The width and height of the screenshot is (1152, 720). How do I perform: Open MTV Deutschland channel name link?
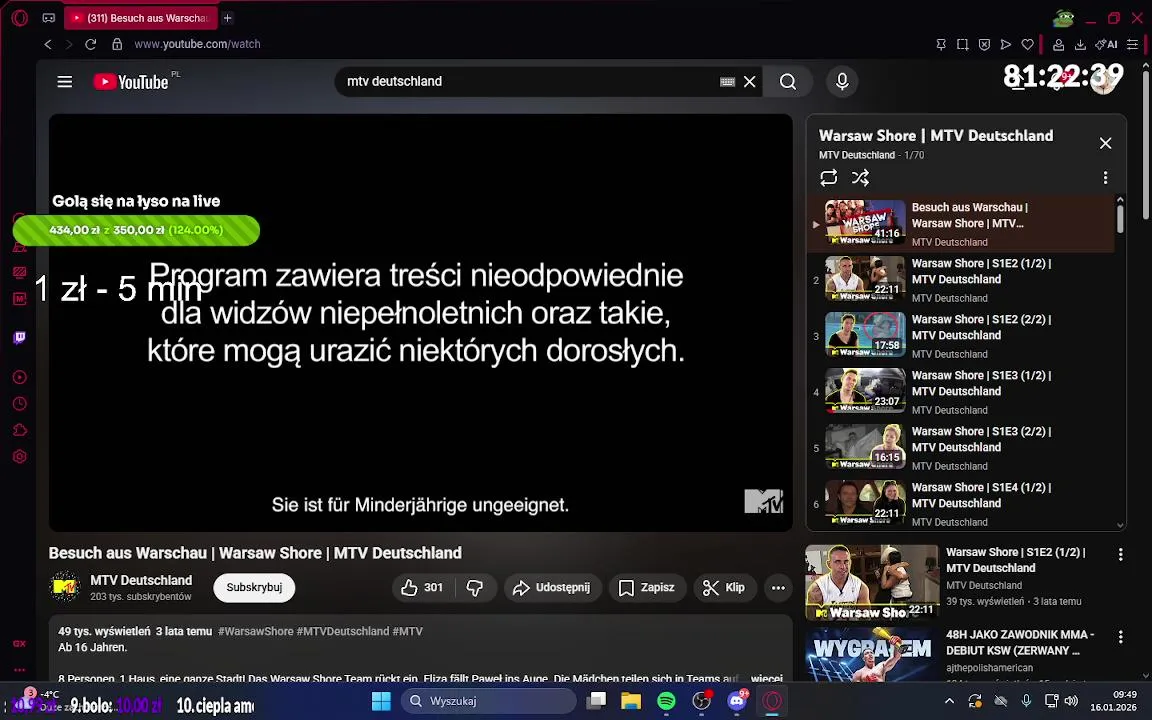click(x=141, y=580)
